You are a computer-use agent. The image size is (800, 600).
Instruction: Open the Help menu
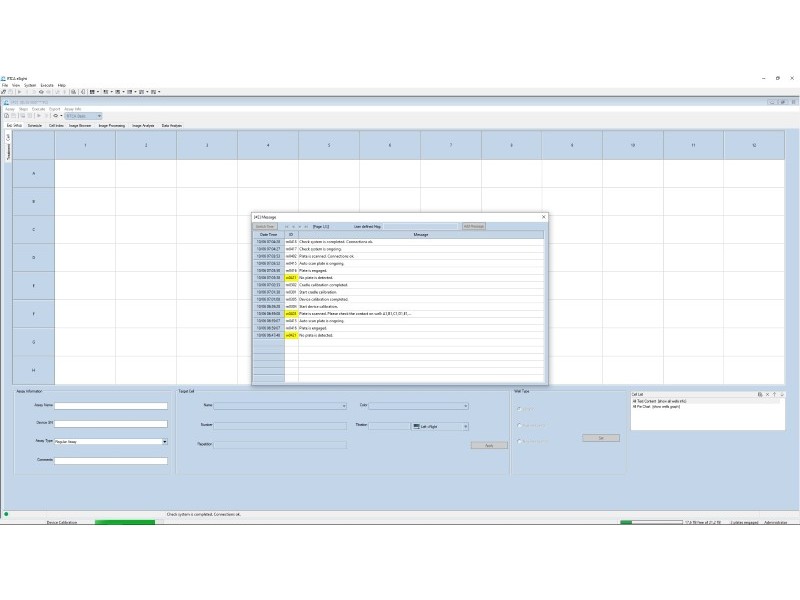pos(62,85)
